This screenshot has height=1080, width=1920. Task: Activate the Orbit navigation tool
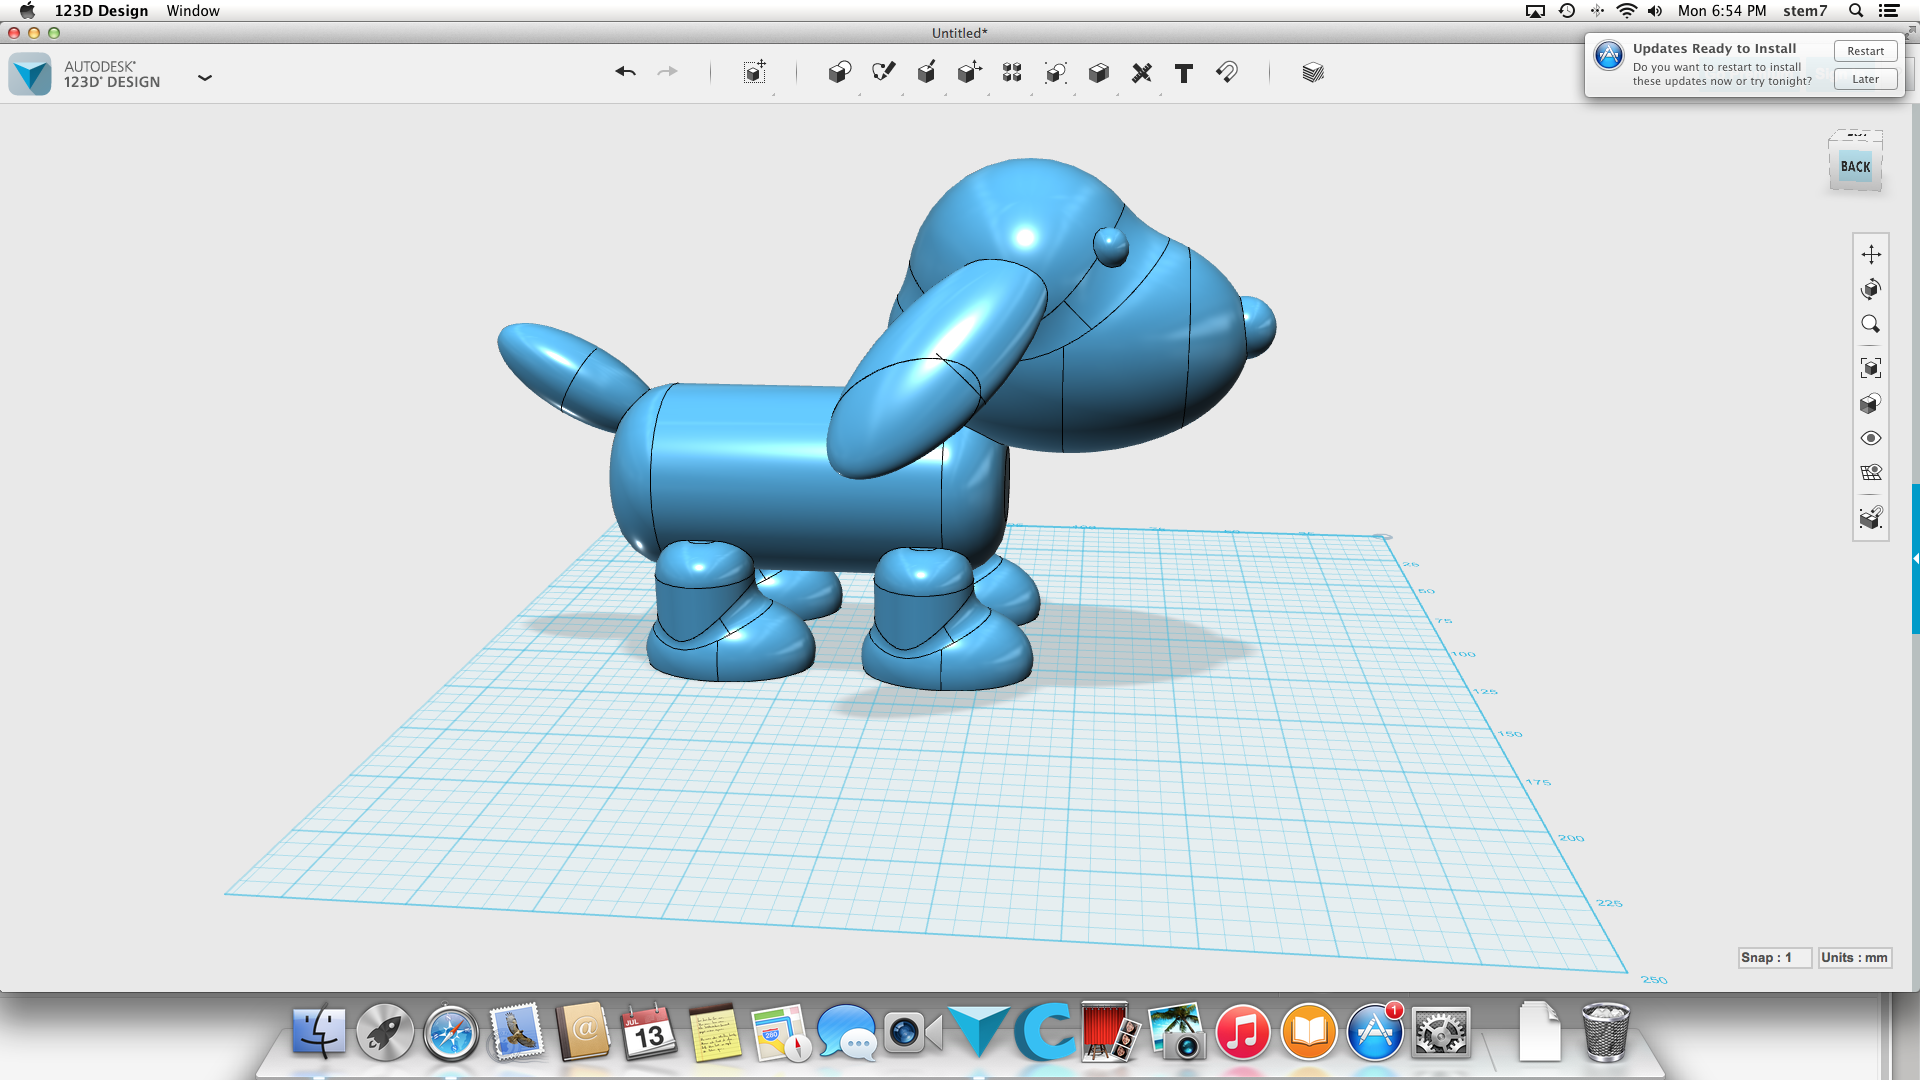1871,289
